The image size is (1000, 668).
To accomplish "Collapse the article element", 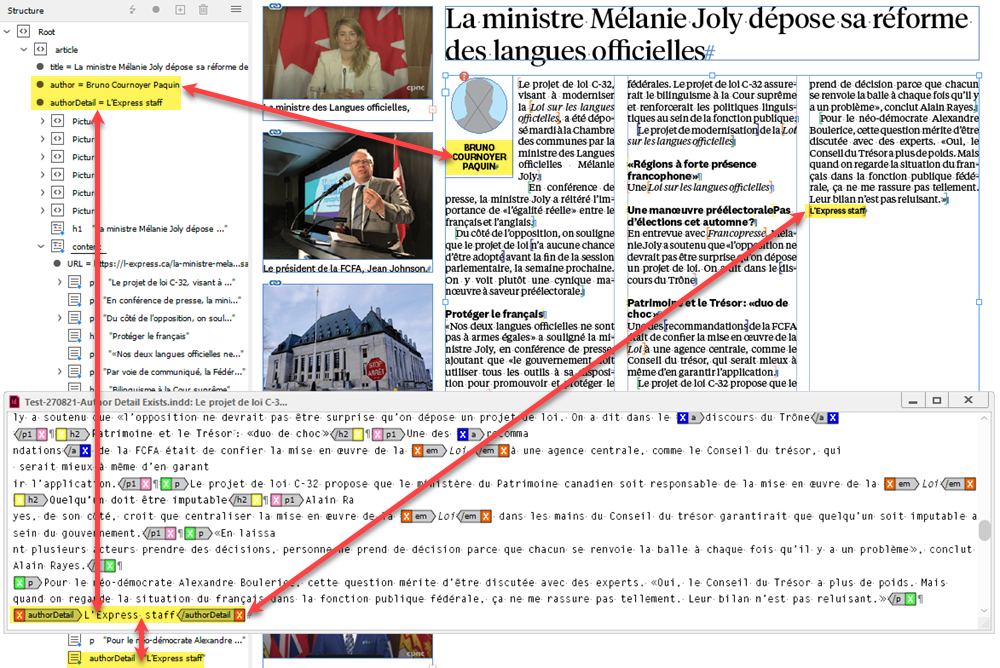I will click(24, 49).
